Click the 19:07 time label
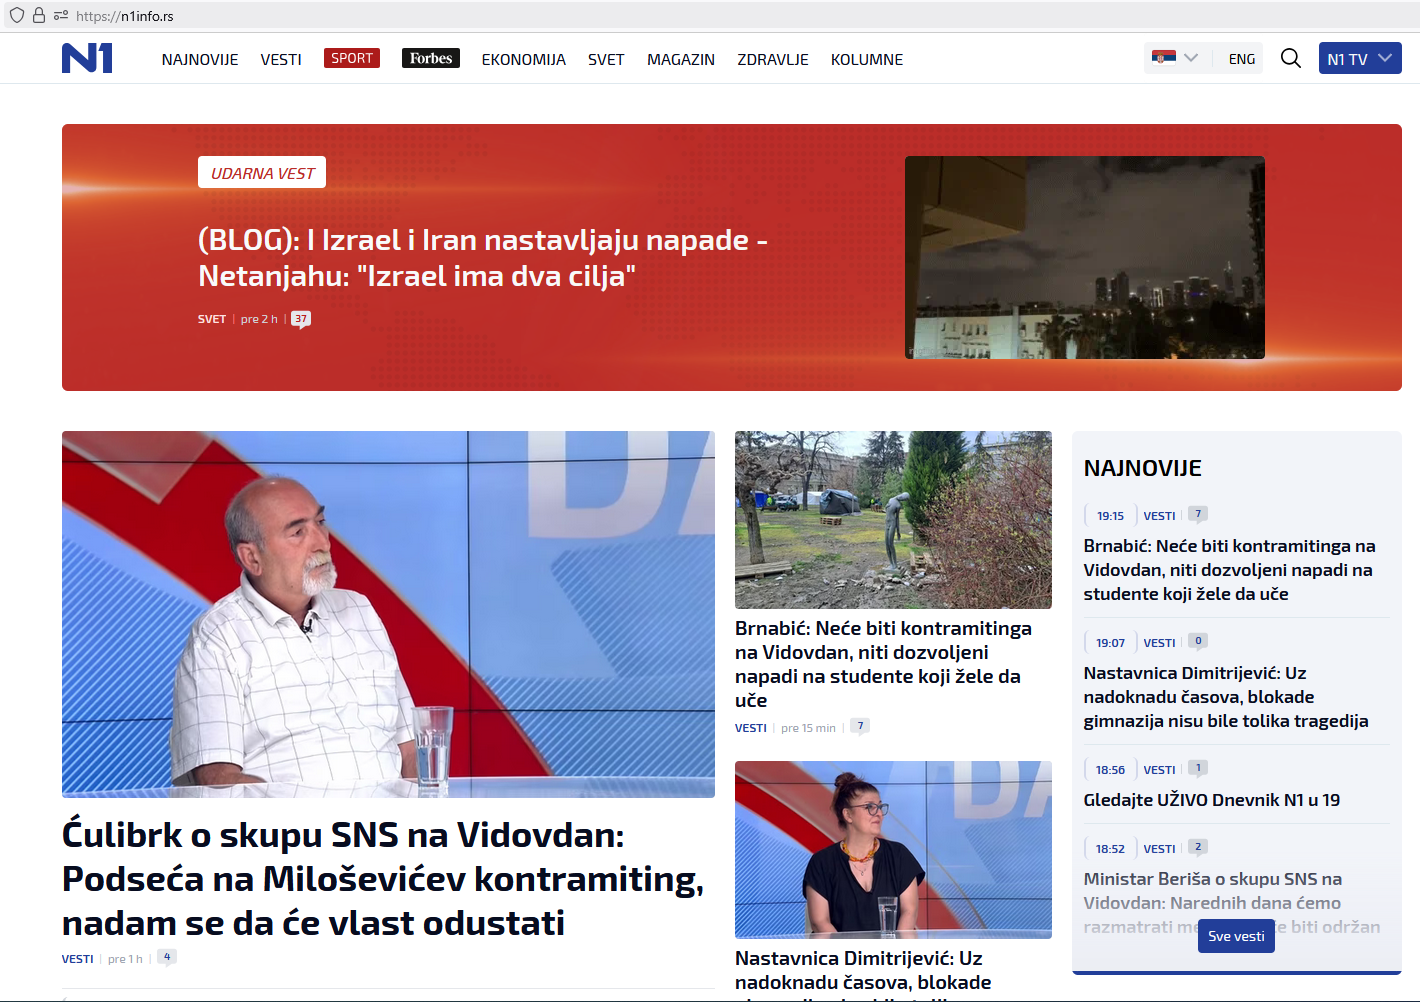 tap(1110, 643)
